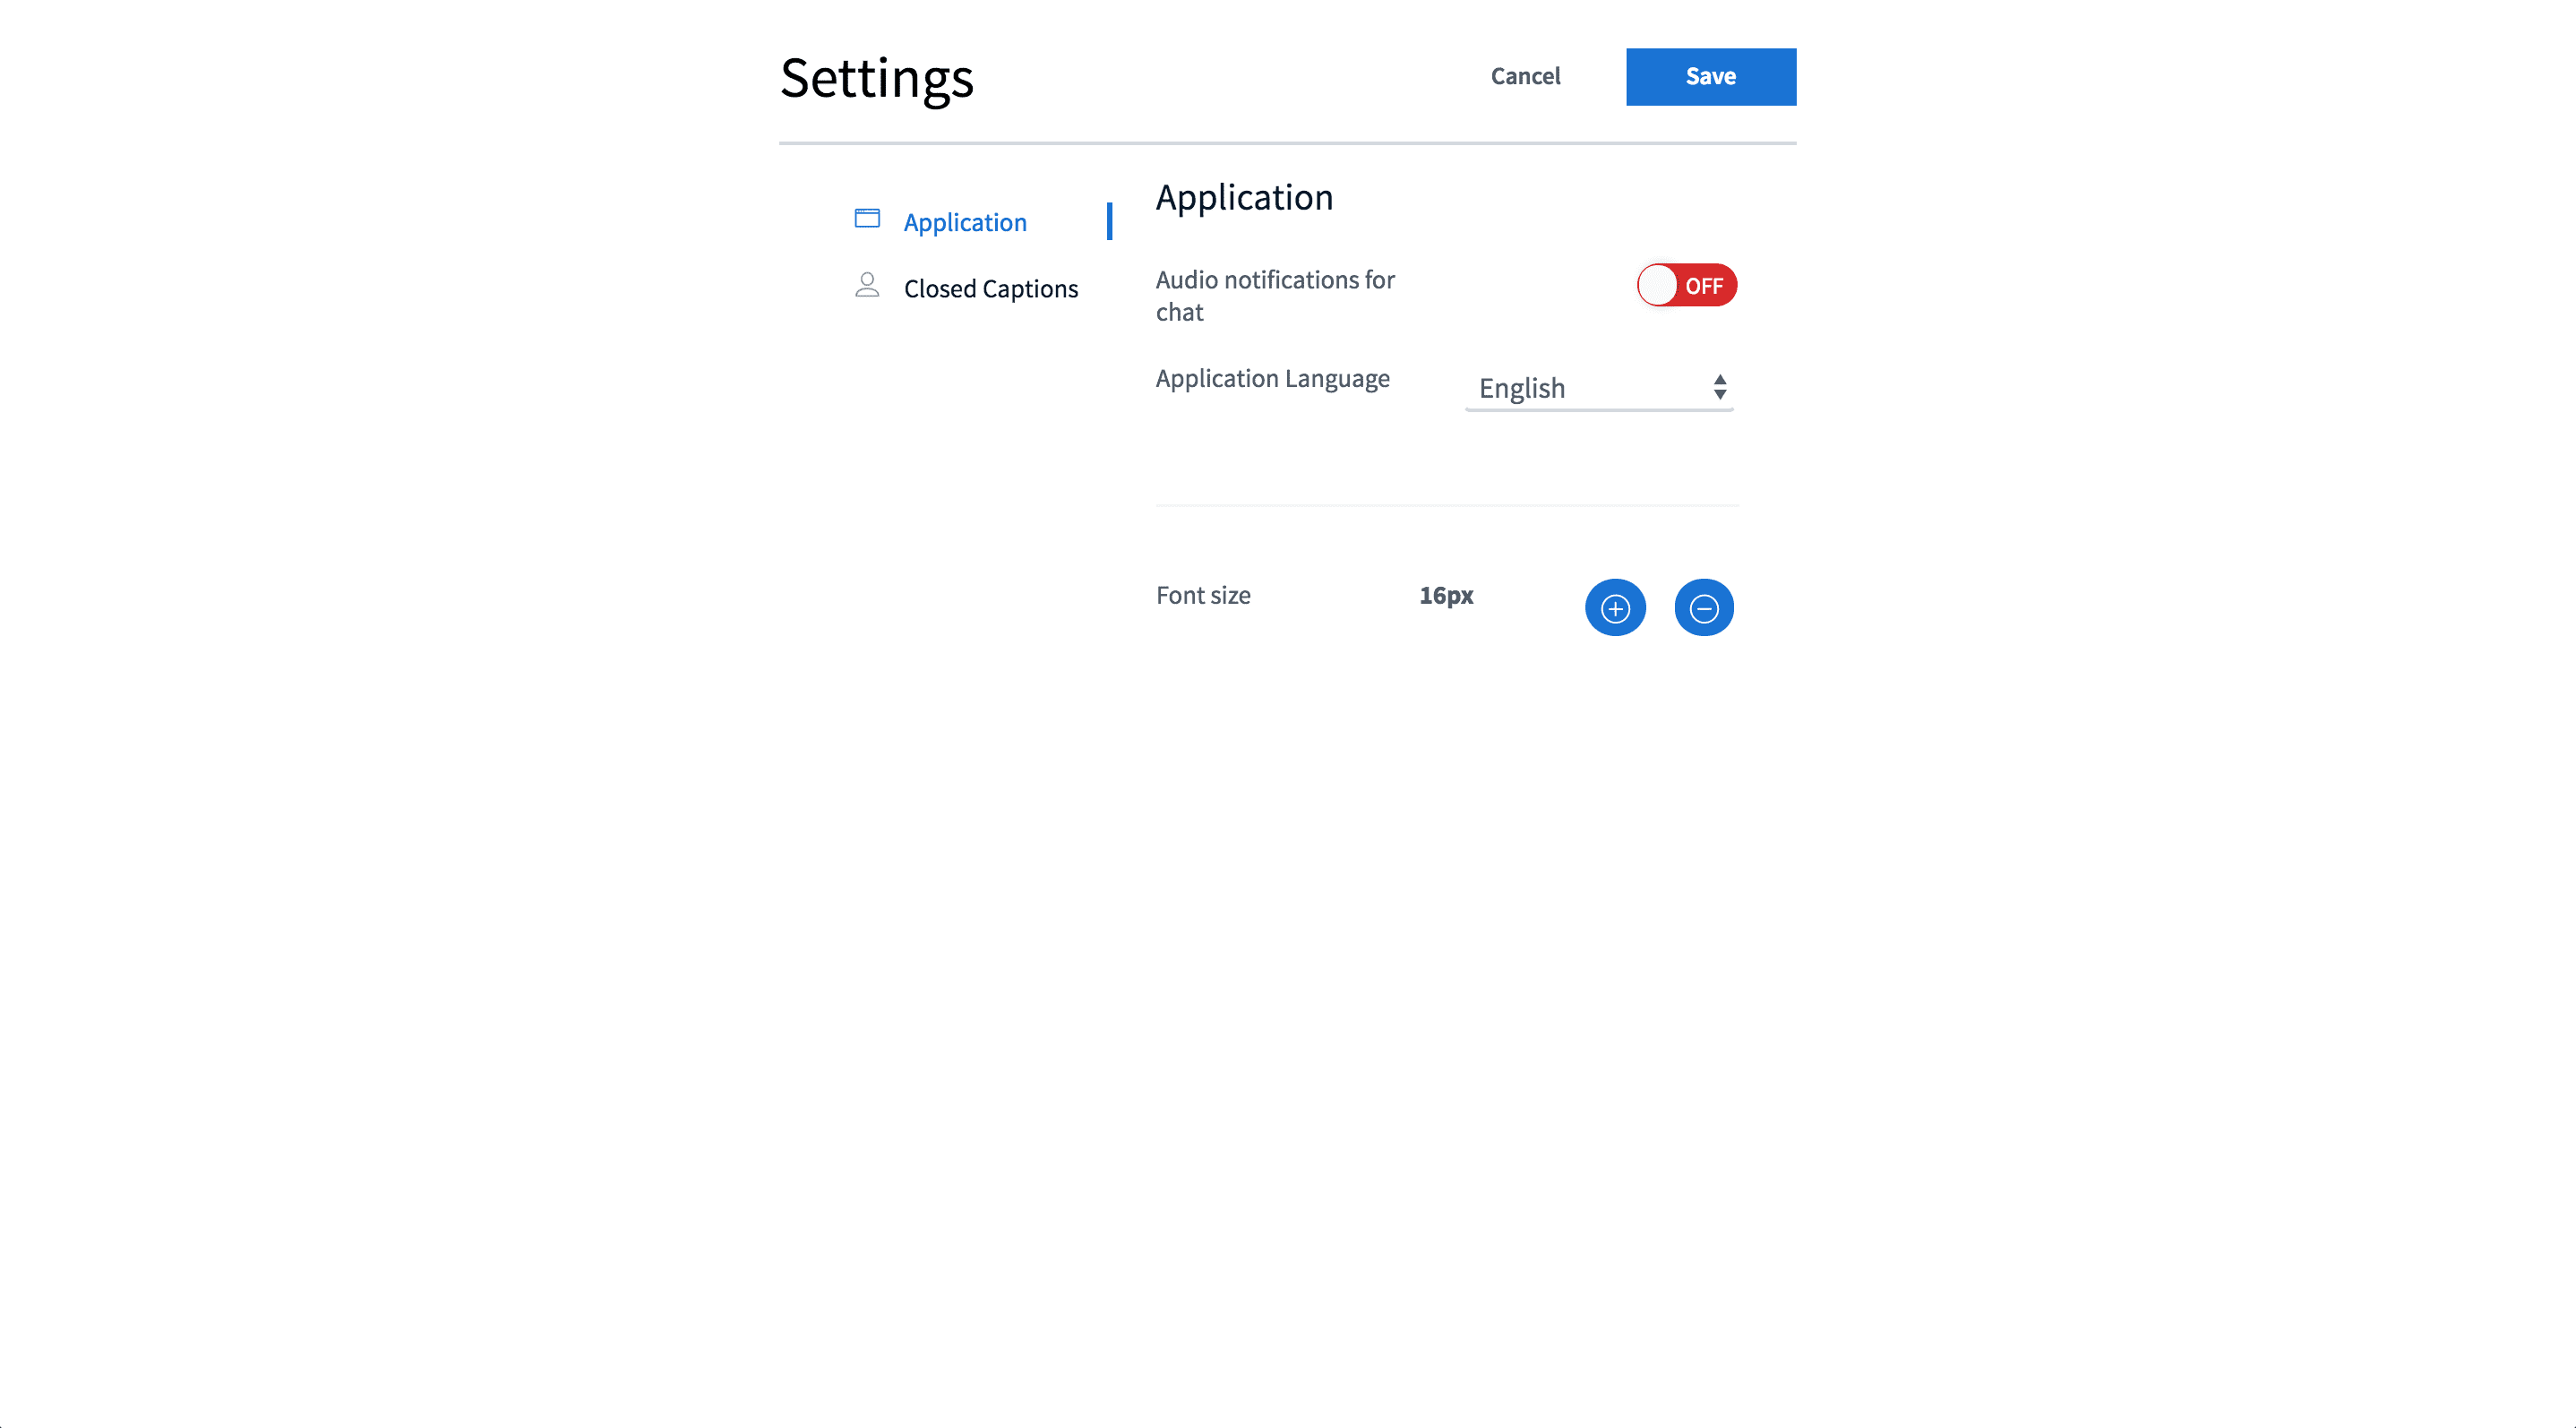This screenshot has width=2576, height=1428.
Task: Select the English language combo box text
Action: [x=1522, y=388]
